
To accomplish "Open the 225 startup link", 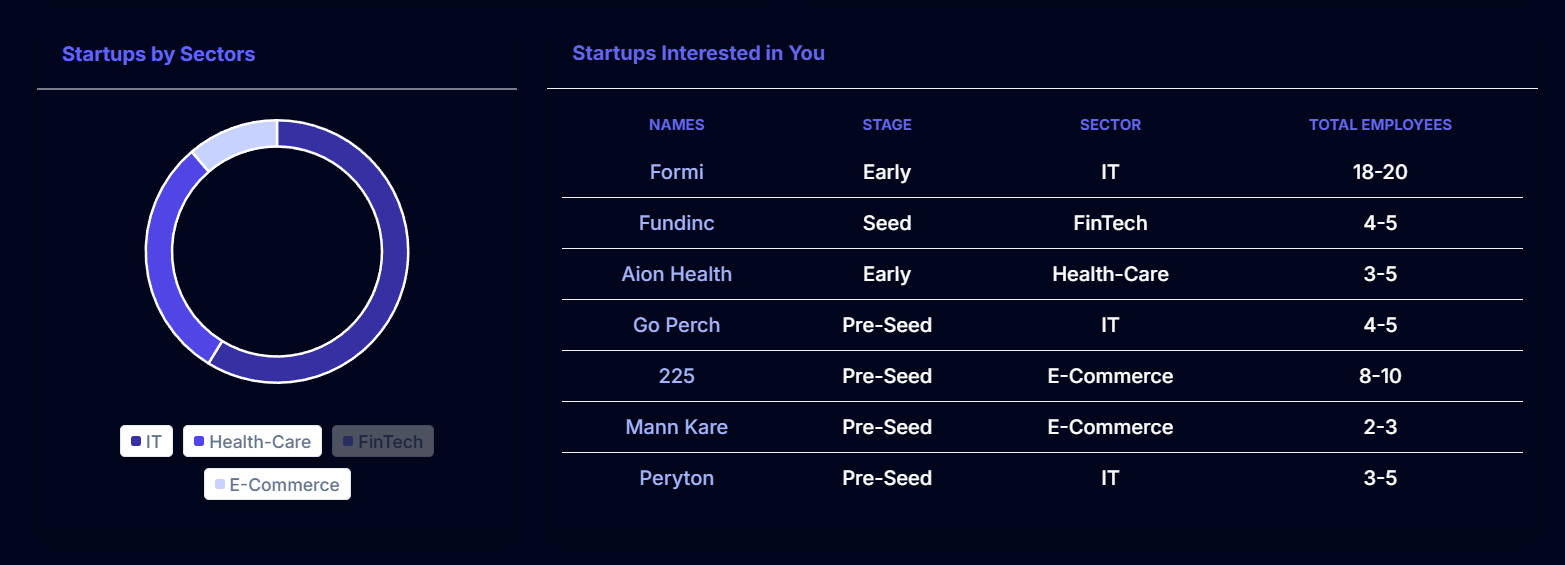I will tap(677, 376).
